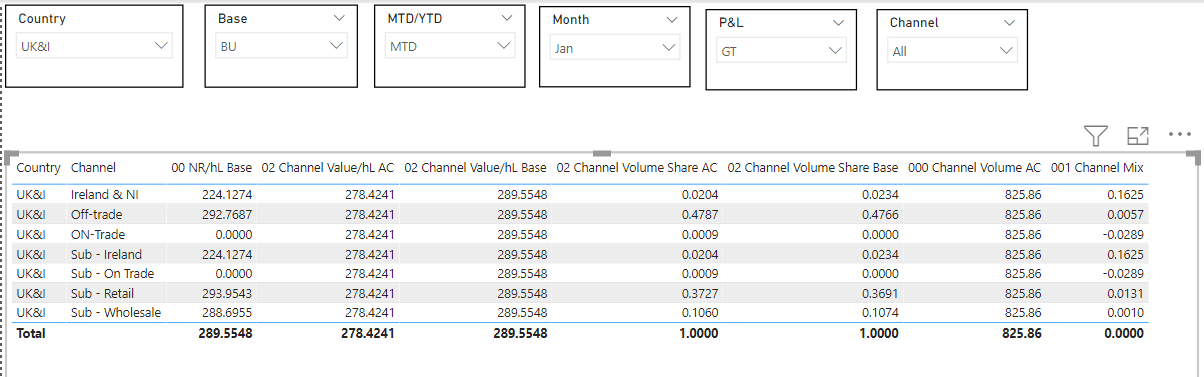This screenshot has height=377, width=1204.
Task: Expand the P&L slicer header chevron
Action: 838,23
